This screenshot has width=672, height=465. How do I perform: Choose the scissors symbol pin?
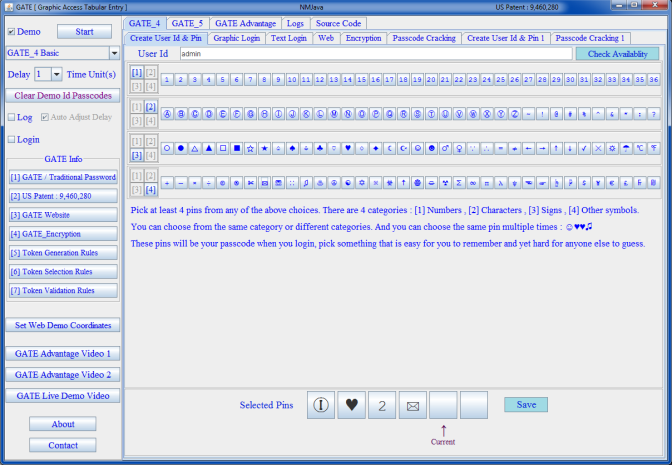(250, 183)
